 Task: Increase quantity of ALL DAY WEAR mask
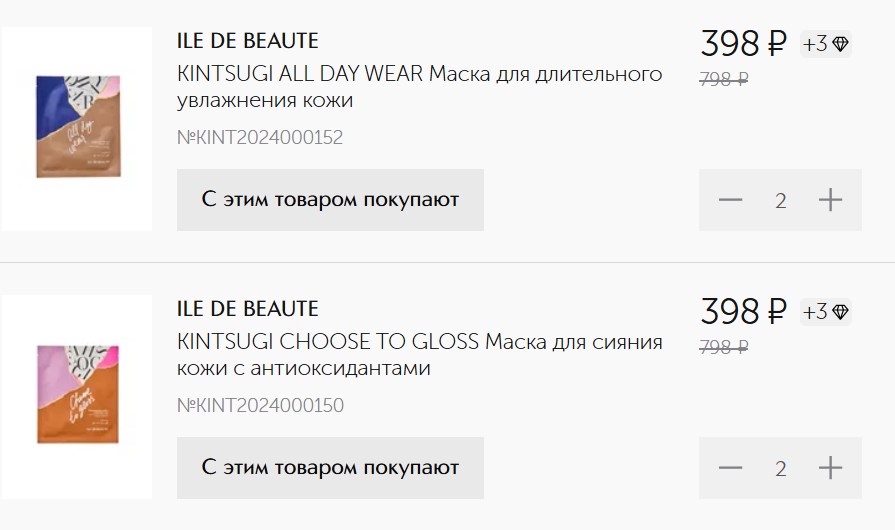[x=830, y=200]
